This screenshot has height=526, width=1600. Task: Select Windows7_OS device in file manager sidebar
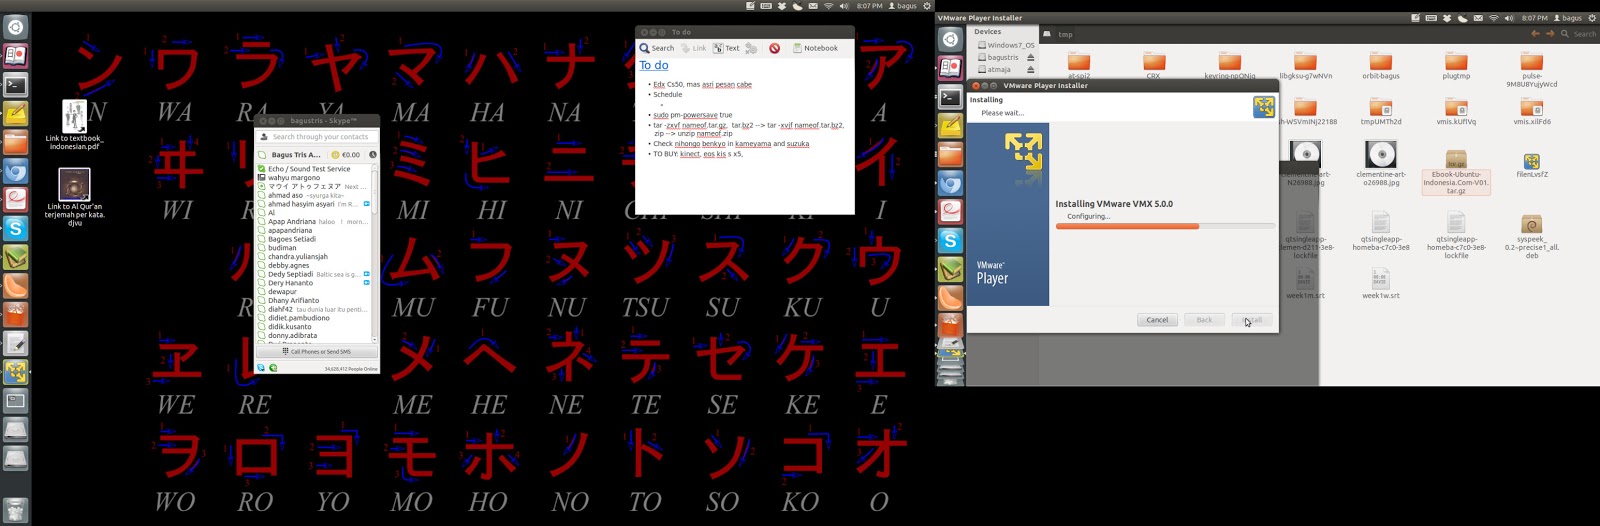(1004, 45)
